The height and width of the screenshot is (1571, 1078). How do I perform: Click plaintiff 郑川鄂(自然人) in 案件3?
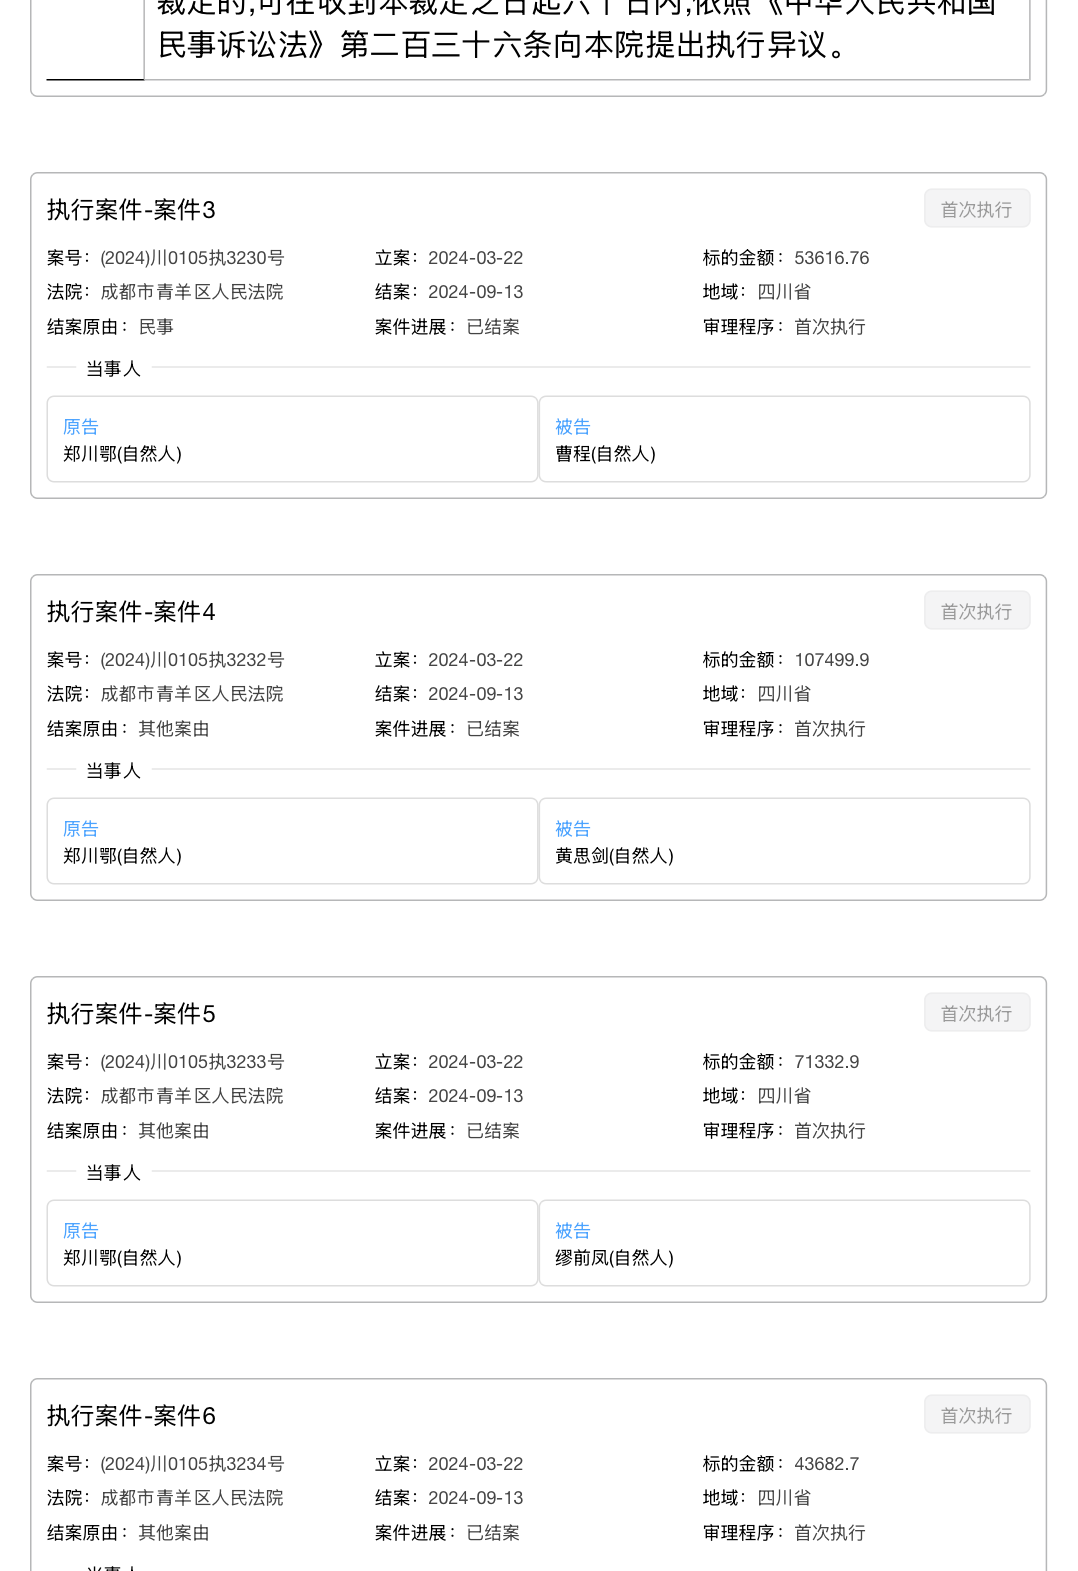pyautogui.click(x=122, y=454)
